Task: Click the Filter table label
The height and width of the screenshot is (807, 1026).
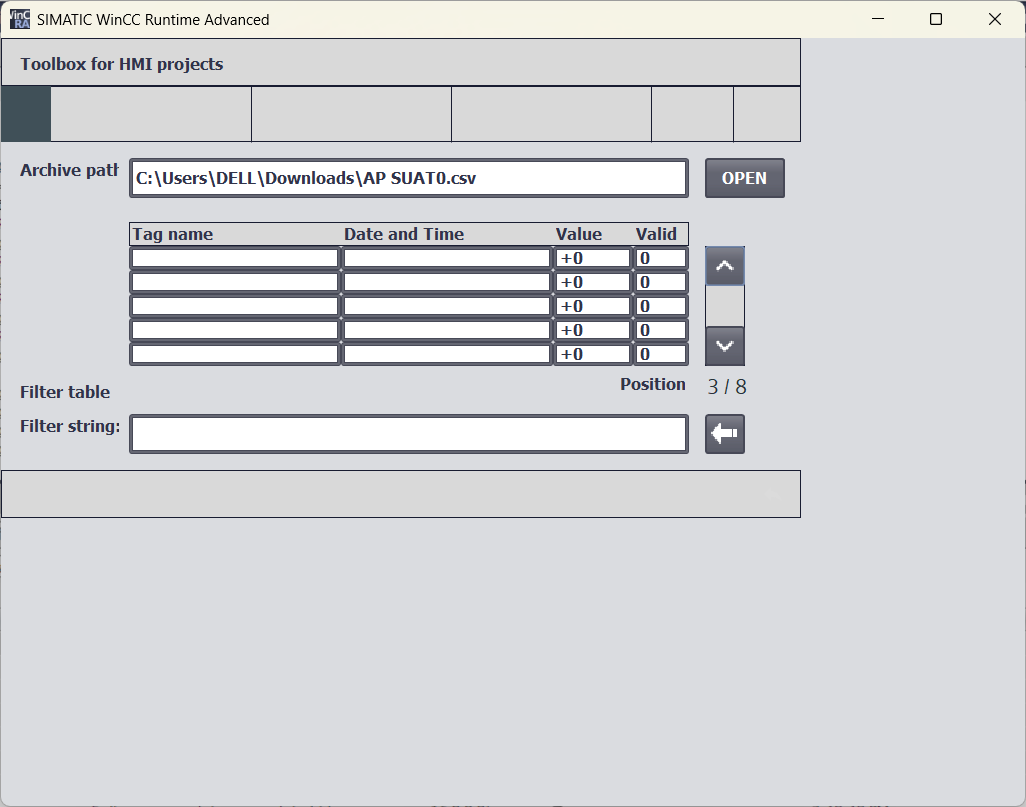Action: click(x=65, y=392)
